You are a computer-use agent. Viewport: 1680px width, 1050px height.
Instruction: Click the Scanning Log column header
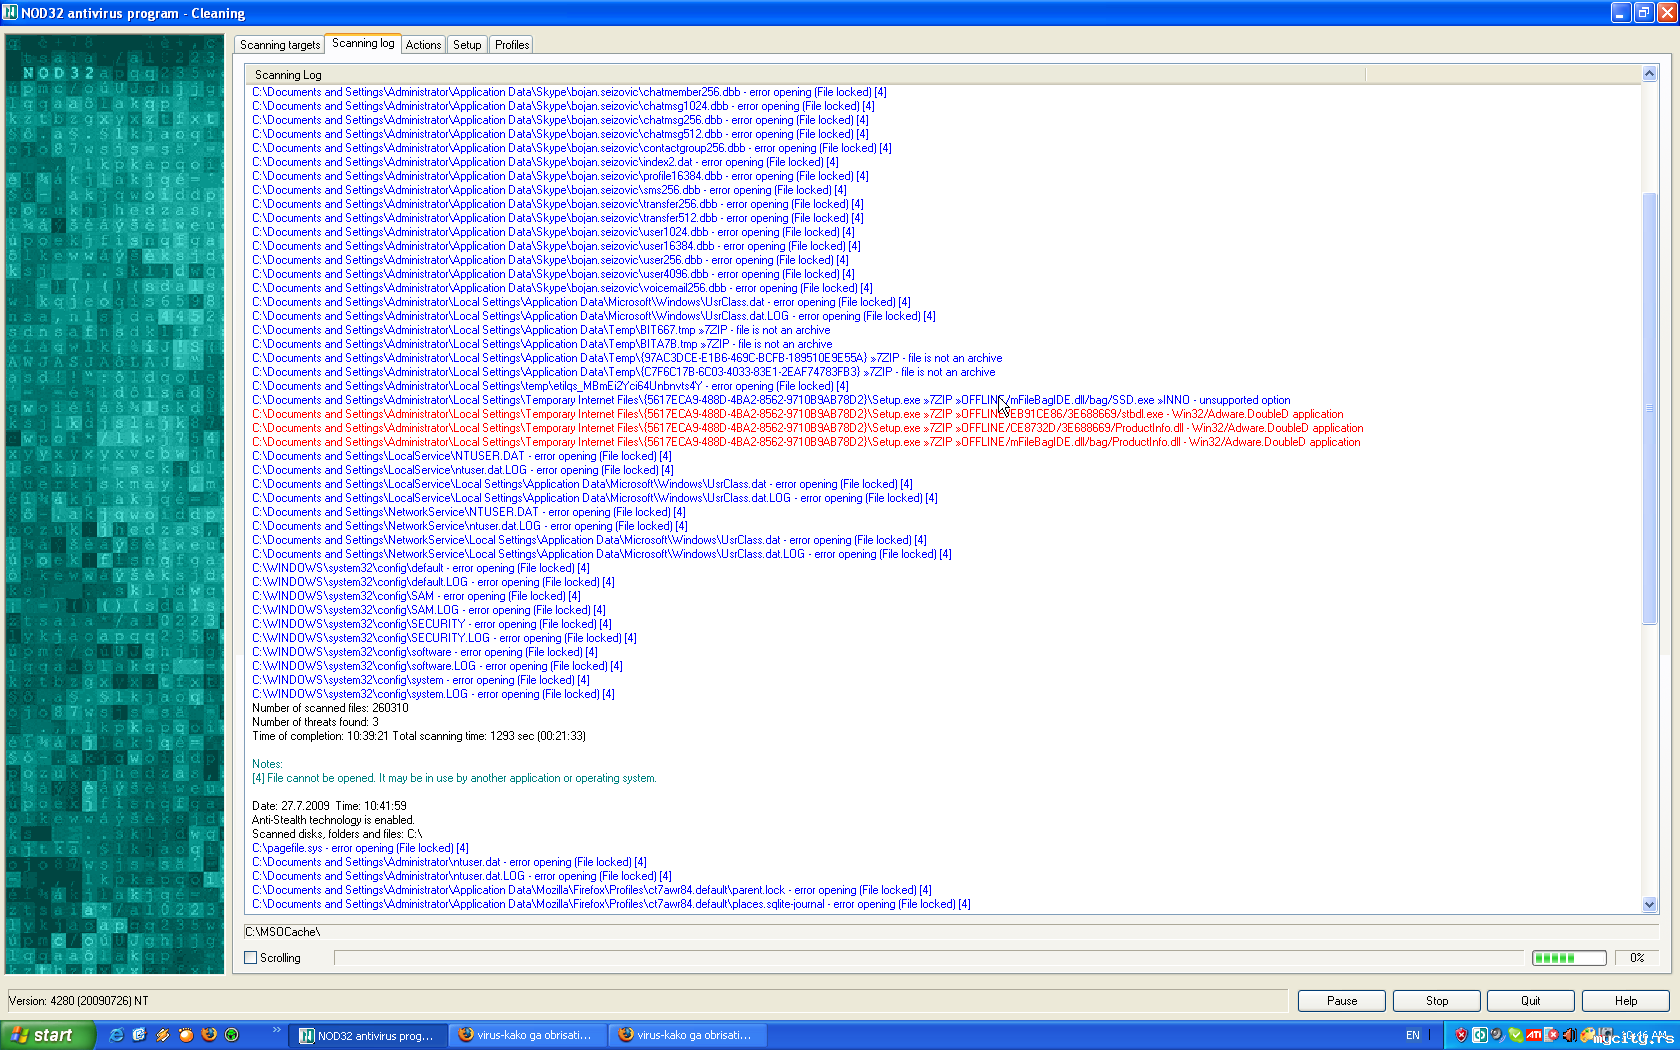coord(805,75)
